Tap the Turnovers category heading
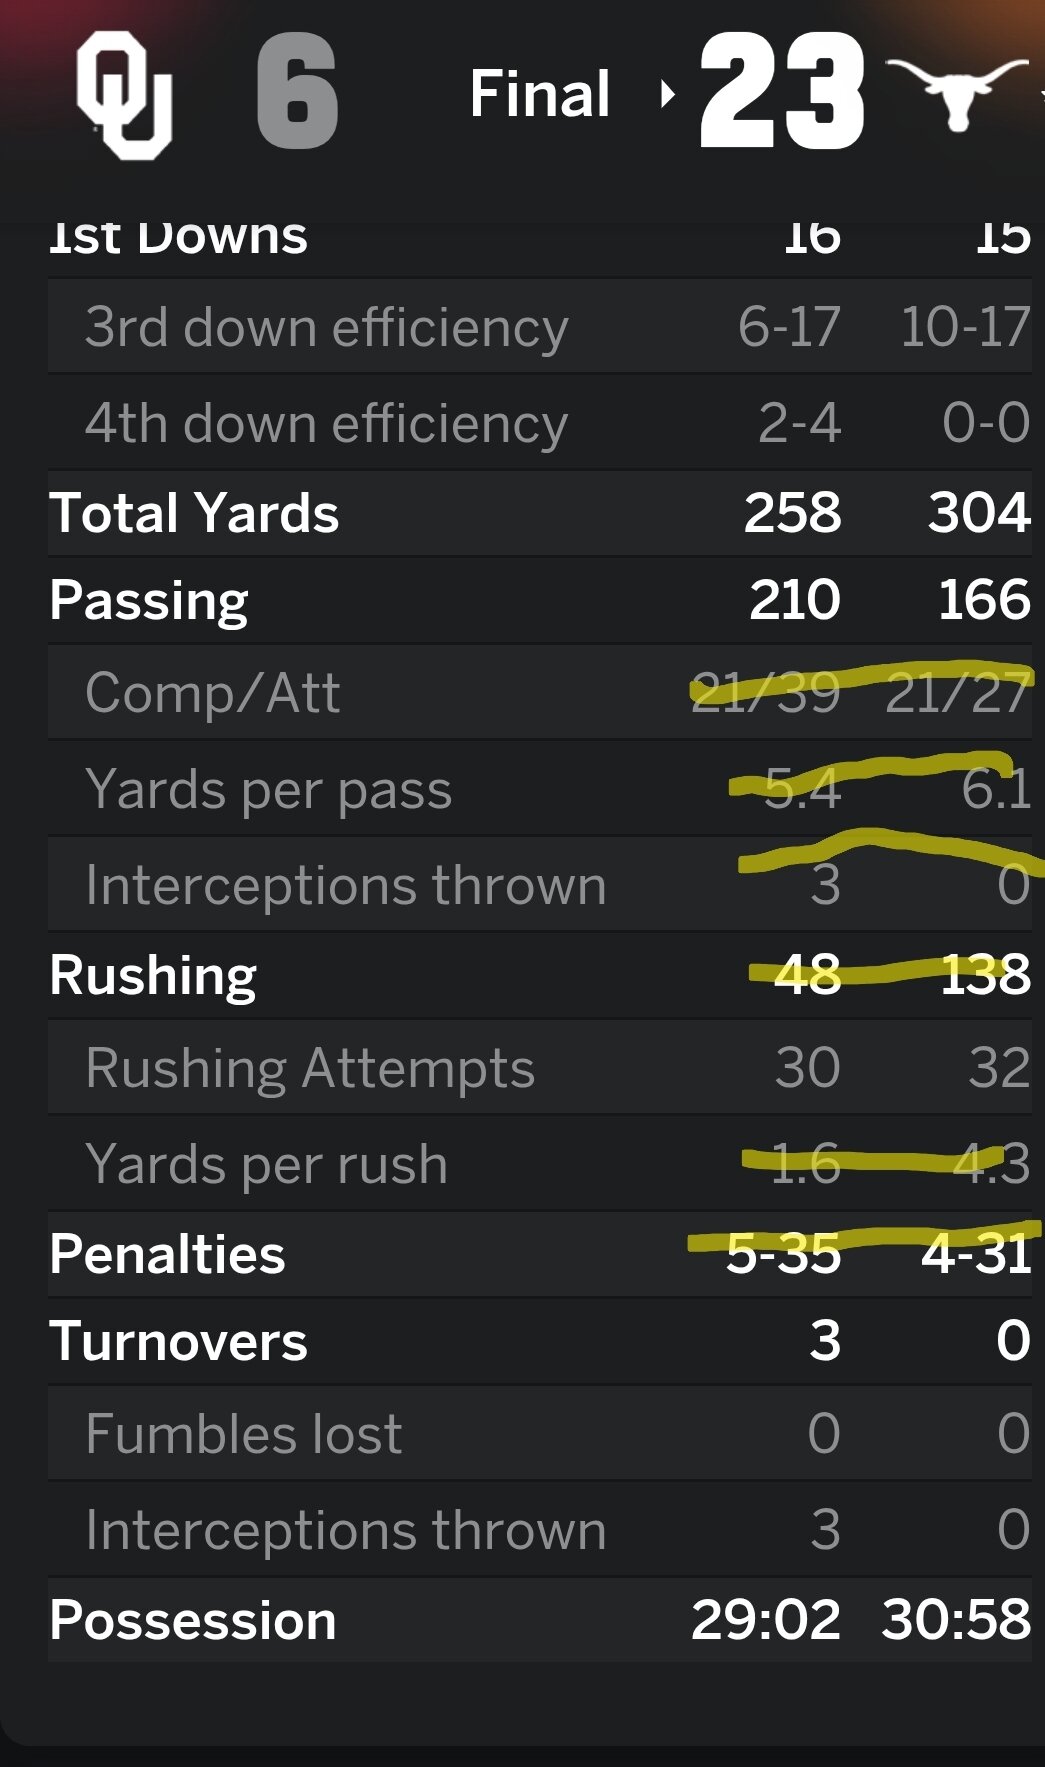Screen dimensions: 1045x1767 pos(178,1341)
